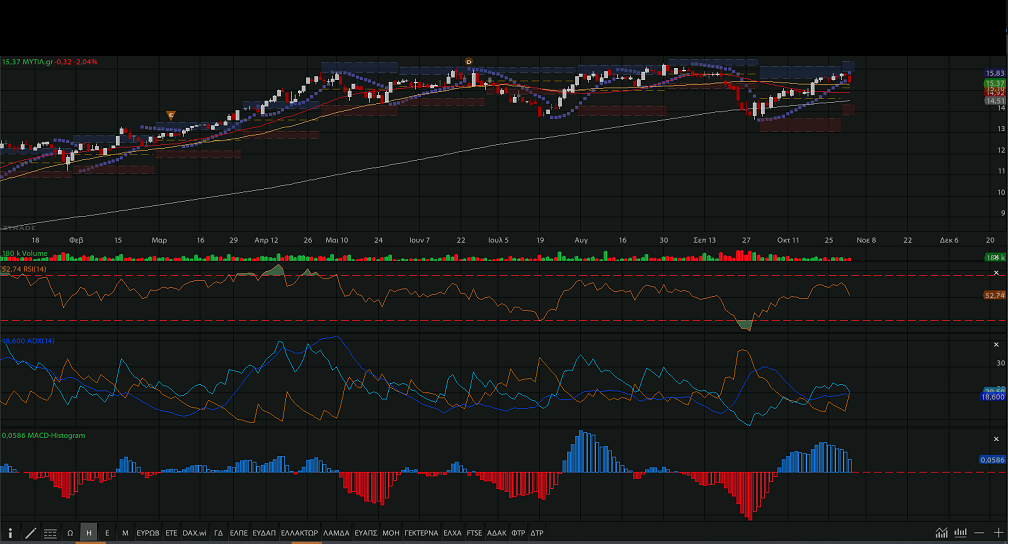Click the orange triangle event marker near Μαρ
The width and height of the screenshot is (1010, 544).
171,116
